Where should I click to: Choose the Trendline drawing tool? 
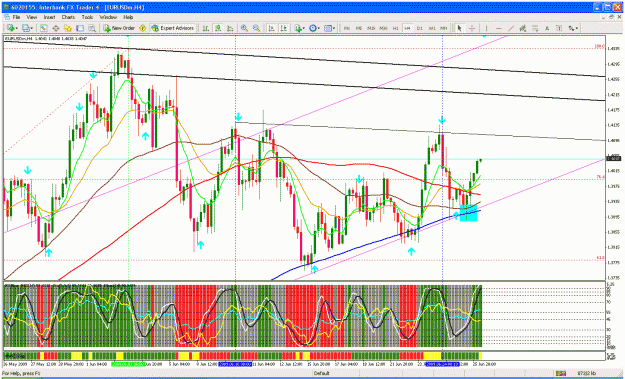pyautogui.click(x=511, y=28)
